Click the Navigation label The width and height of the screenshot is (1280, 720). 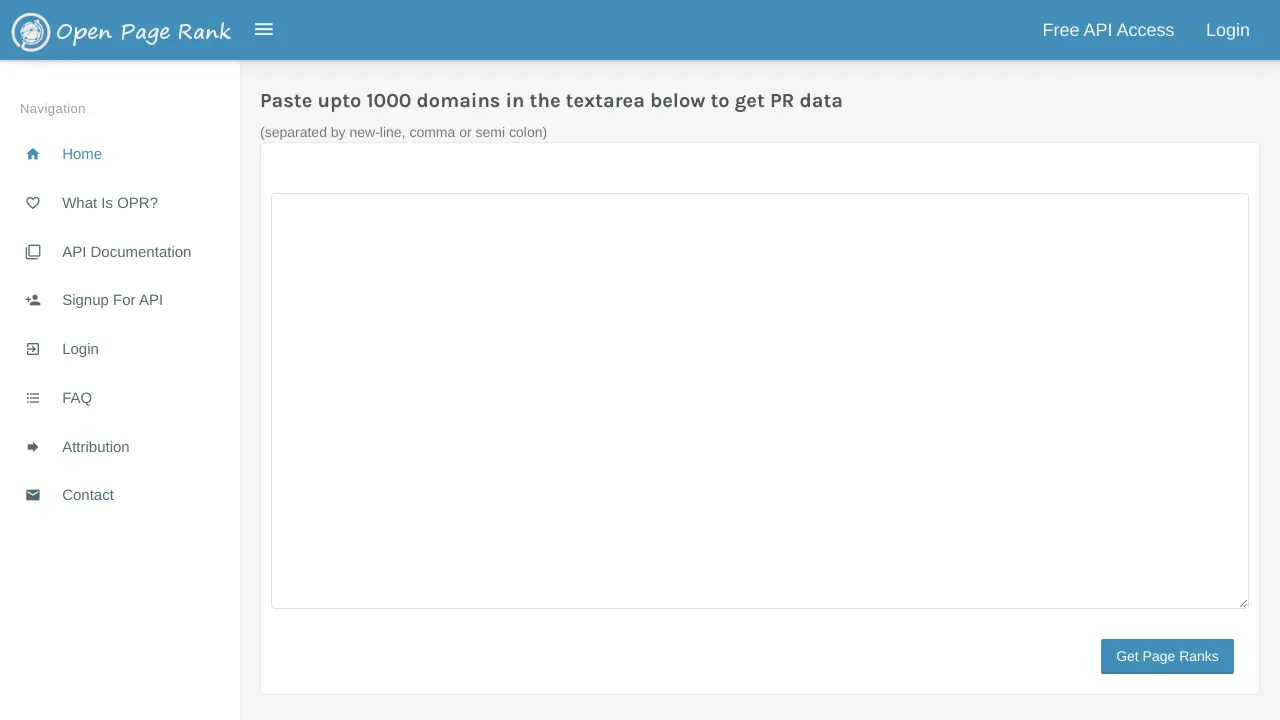click(53, 109)
